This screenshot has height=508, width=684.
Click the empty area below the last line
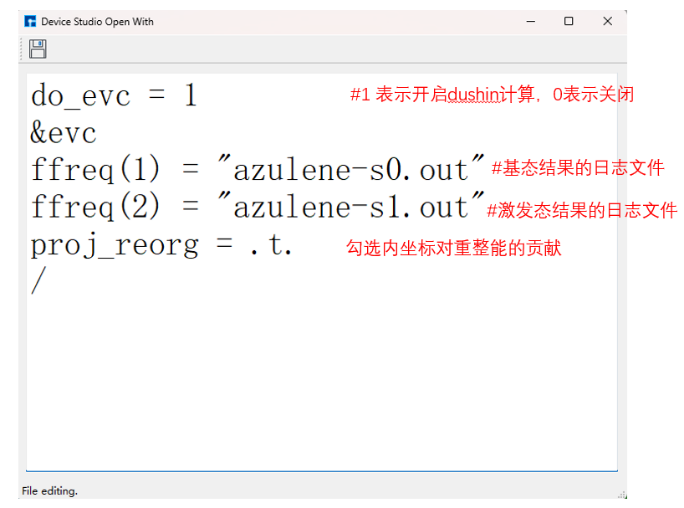tap(320, 380)
